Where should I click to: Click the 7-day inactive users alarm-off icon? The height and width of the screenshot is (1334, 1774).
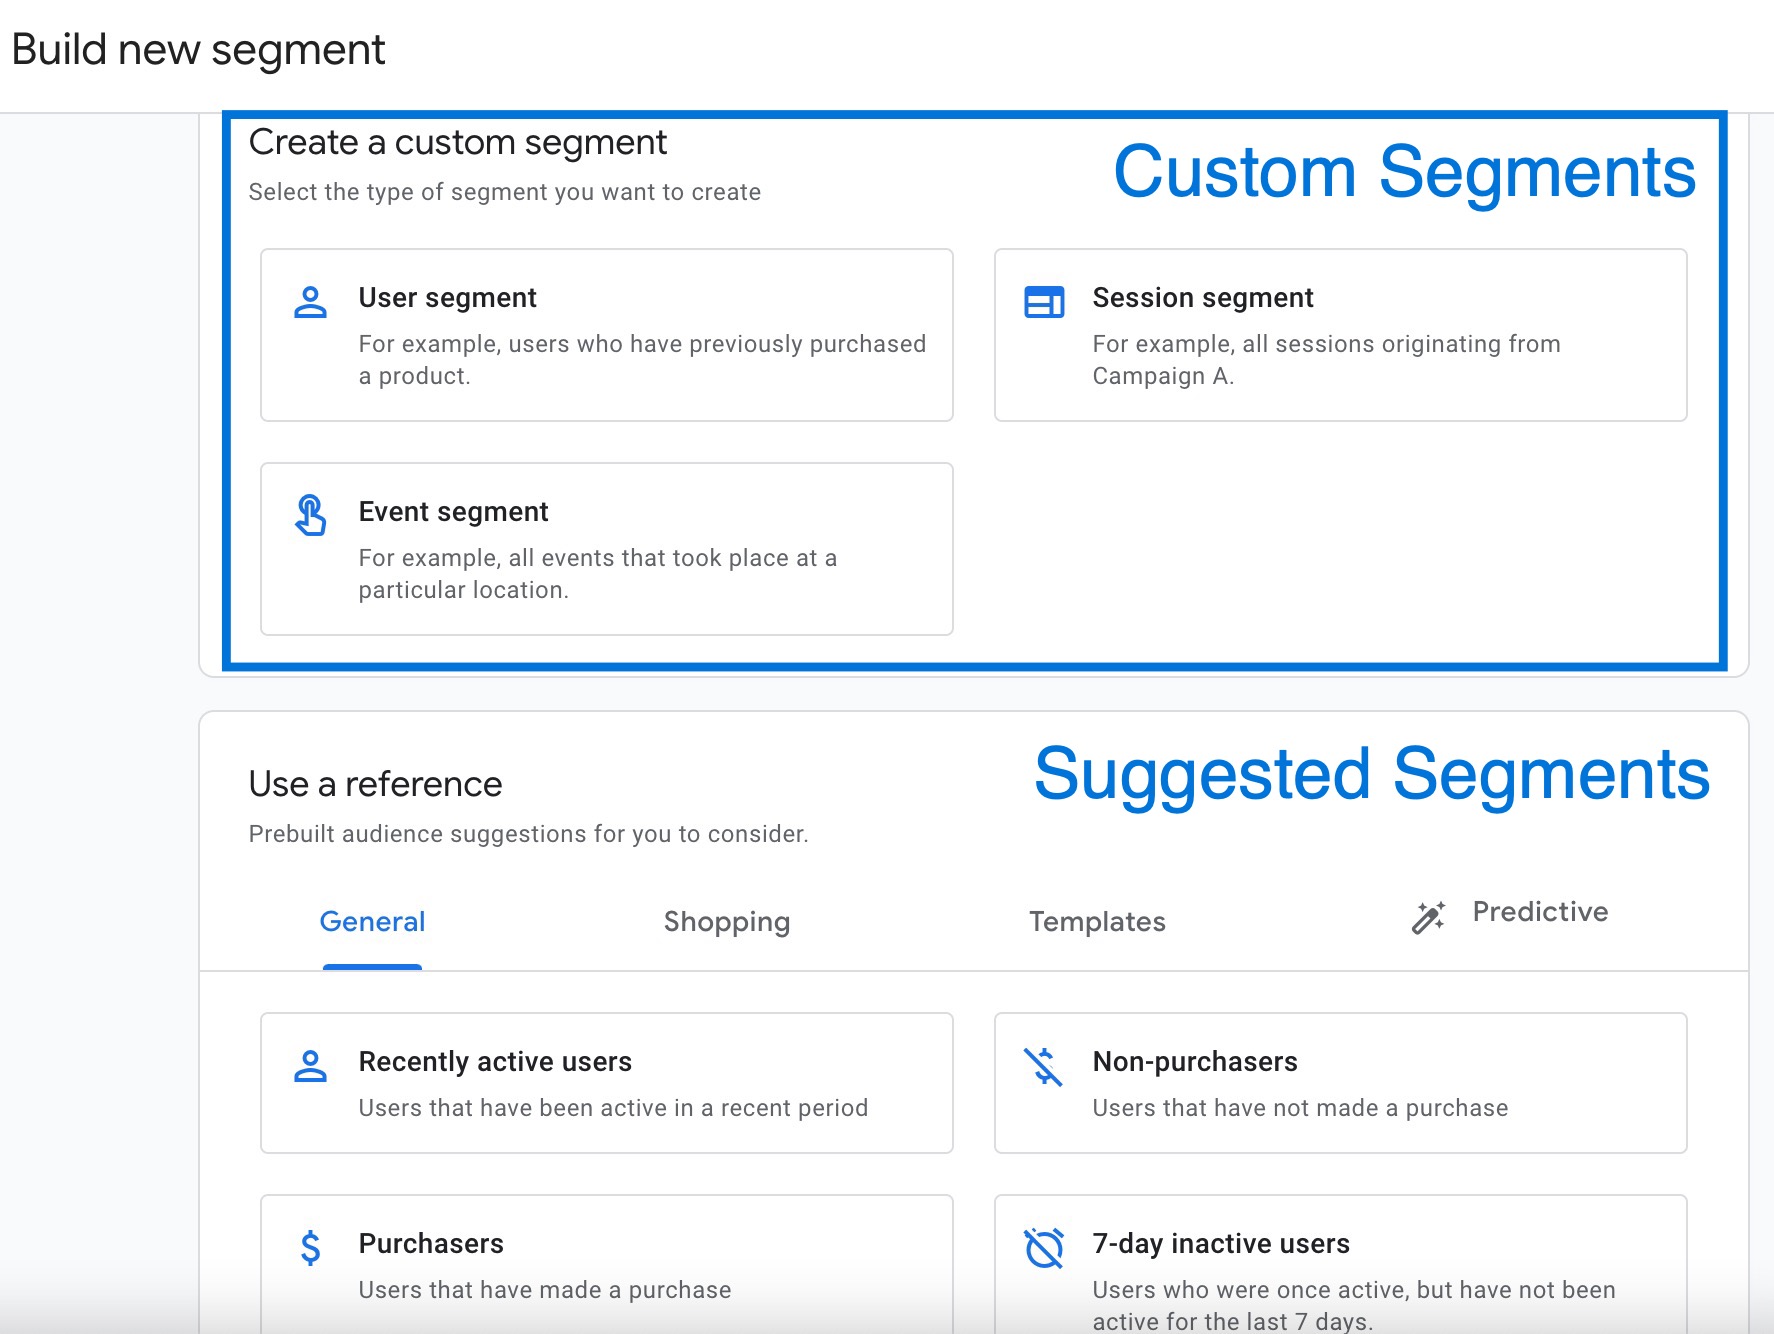(1044, 1248)
